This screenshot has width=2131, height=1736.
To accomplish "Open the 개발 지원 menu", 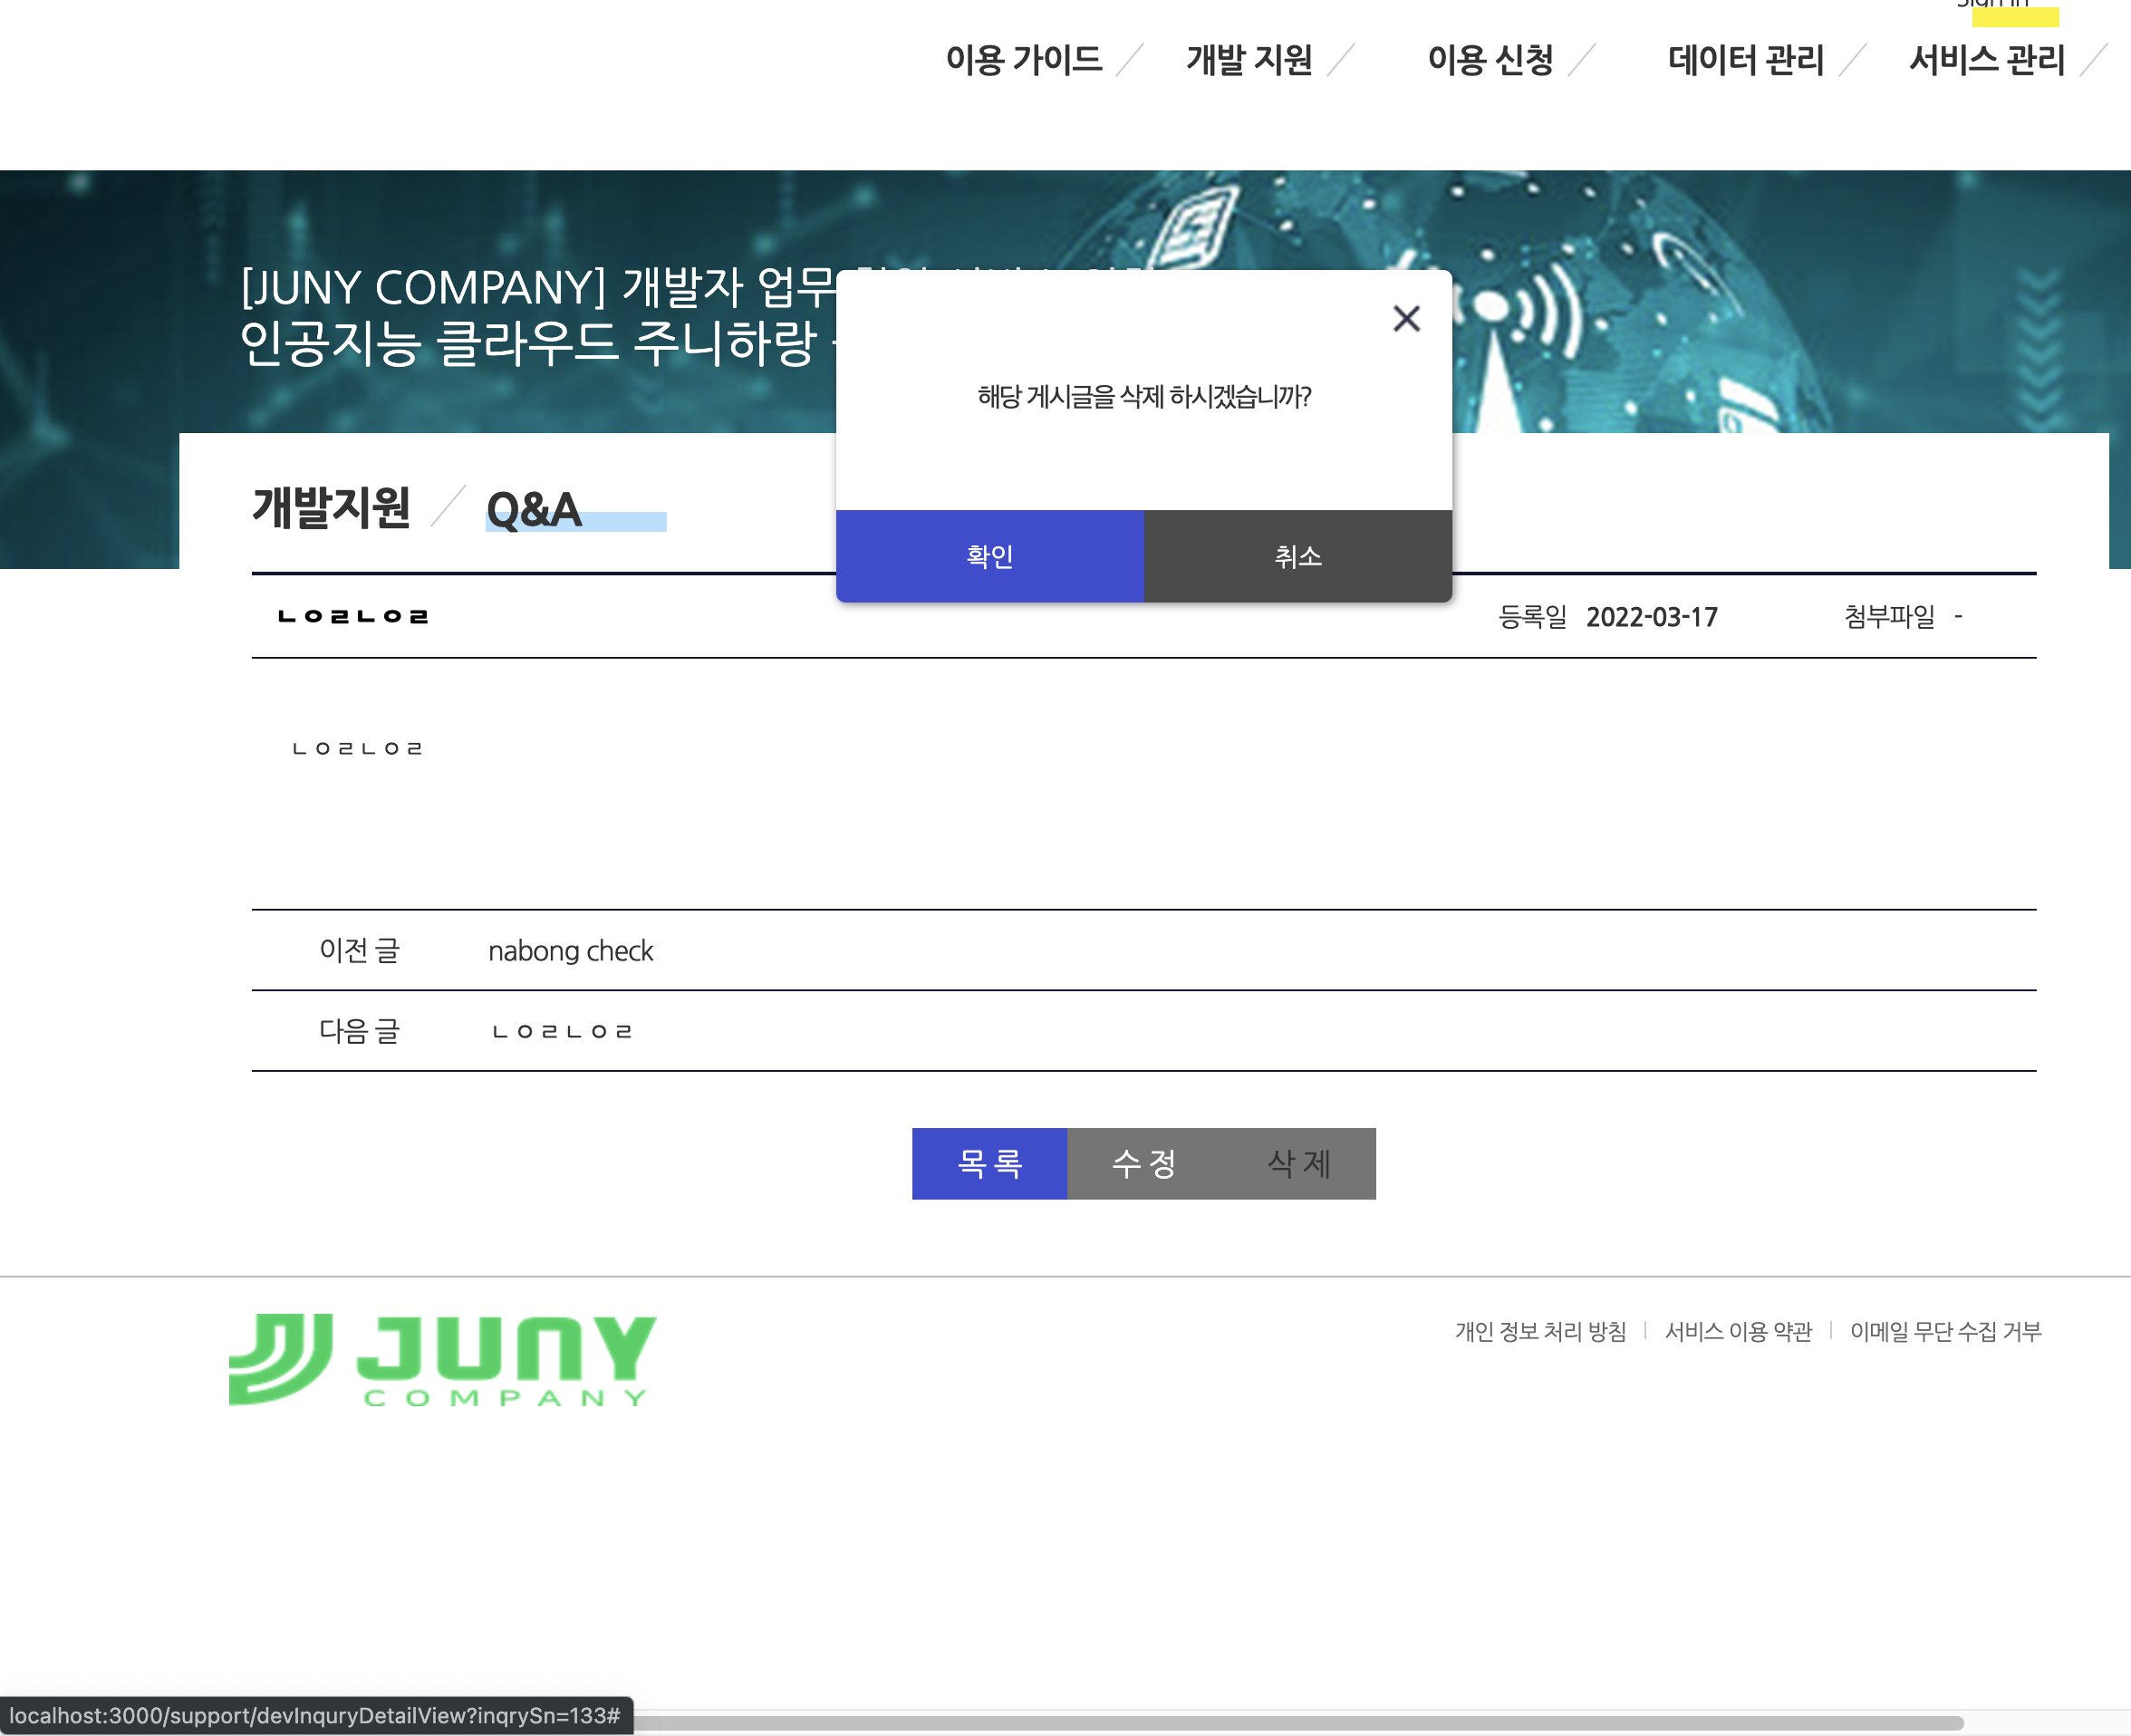I will pyautogui.click(x=1249, y=60).
